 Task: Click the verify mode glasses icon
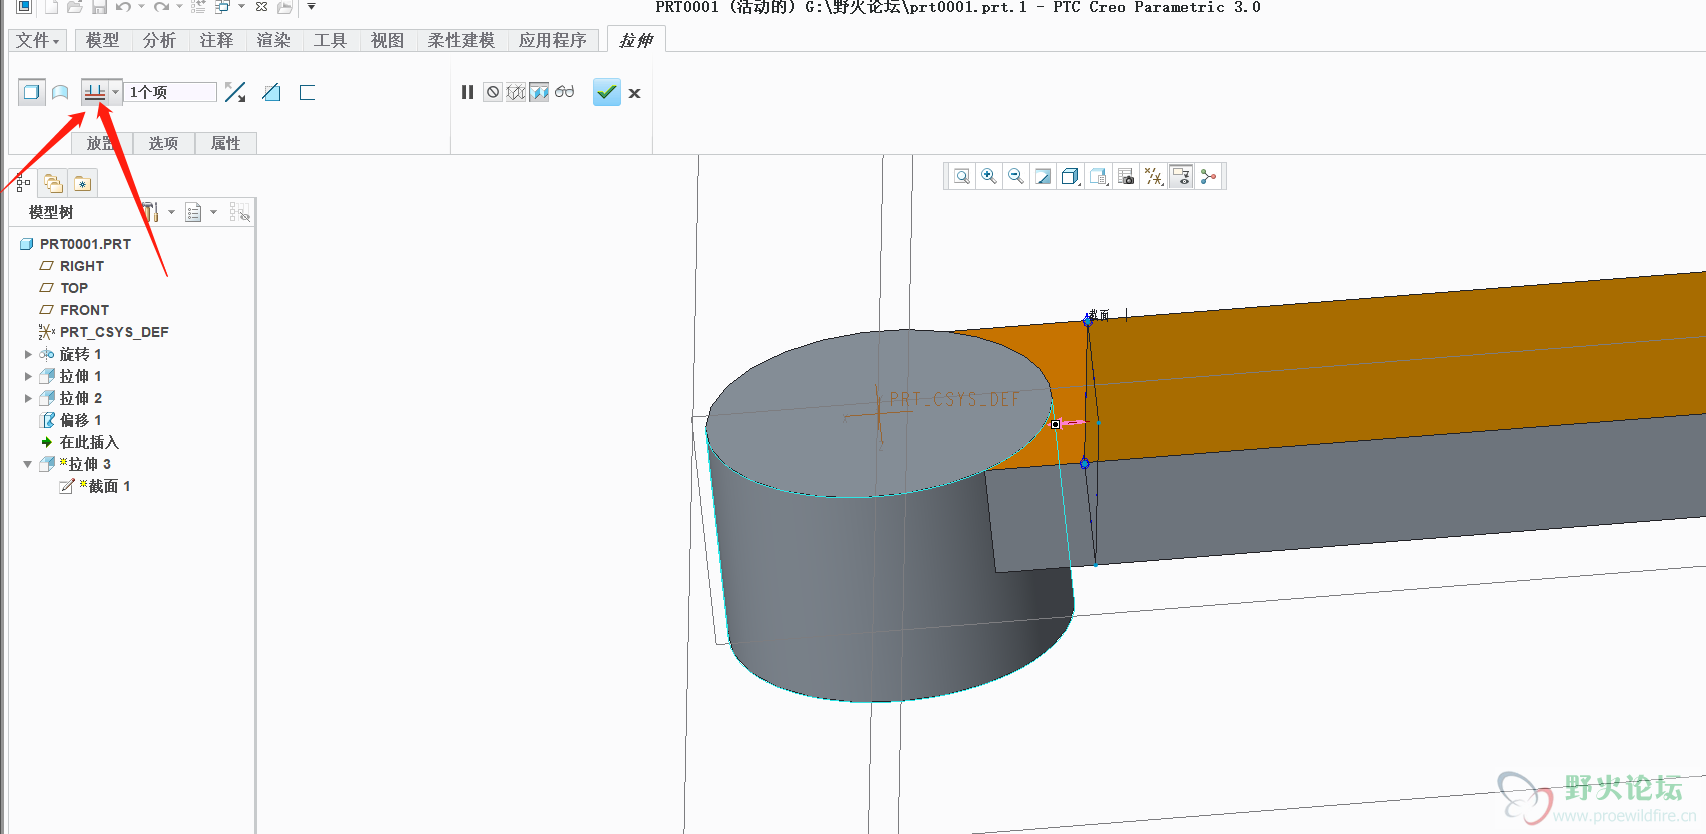click(564, 92)
